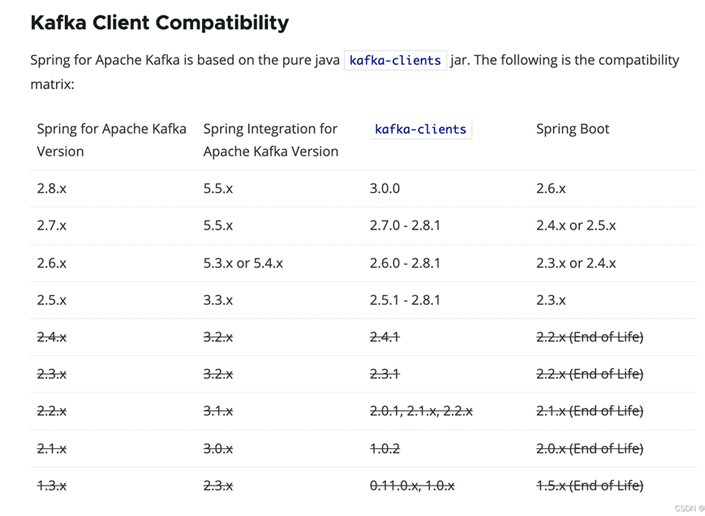Viewport: 705px width, 516px height.
Task: Click the kafka-clients code tag in the paragraph
Action: tap(395, 60)
